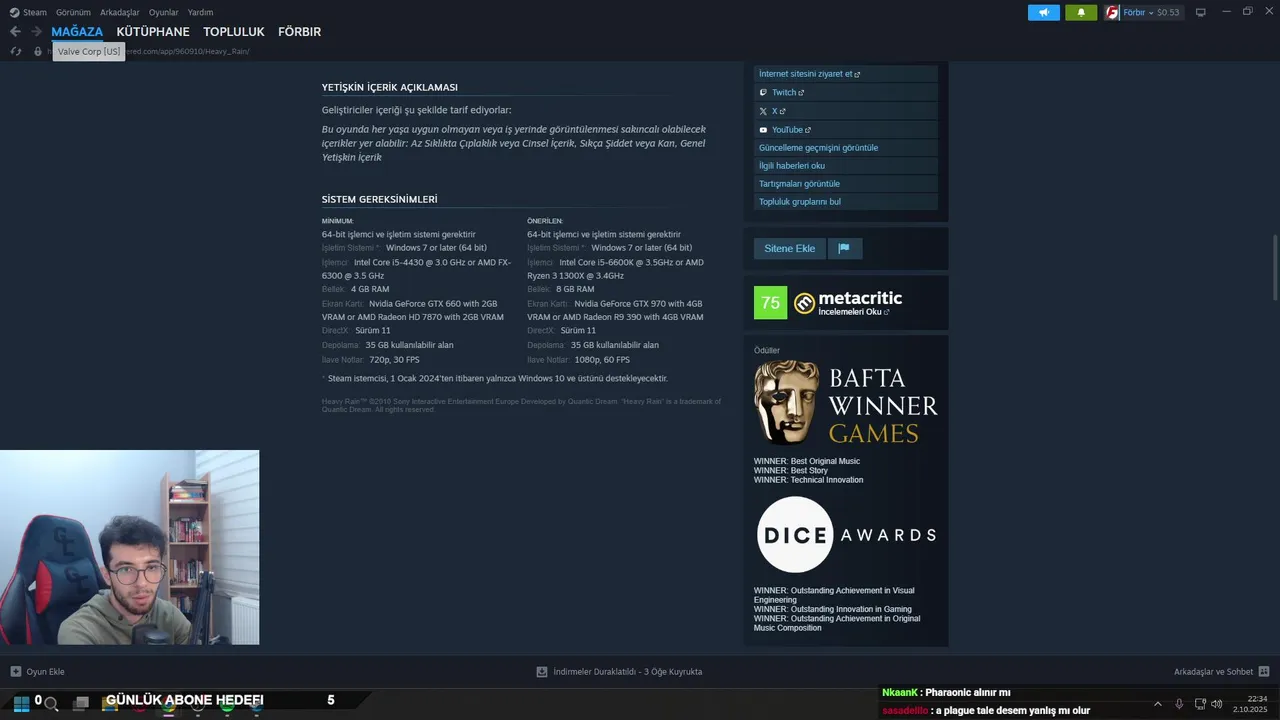The width and height of the screenshot is (1280, 720).
Task: Click the plus icon beside Oyun Ekle
Action: point(15,672)
